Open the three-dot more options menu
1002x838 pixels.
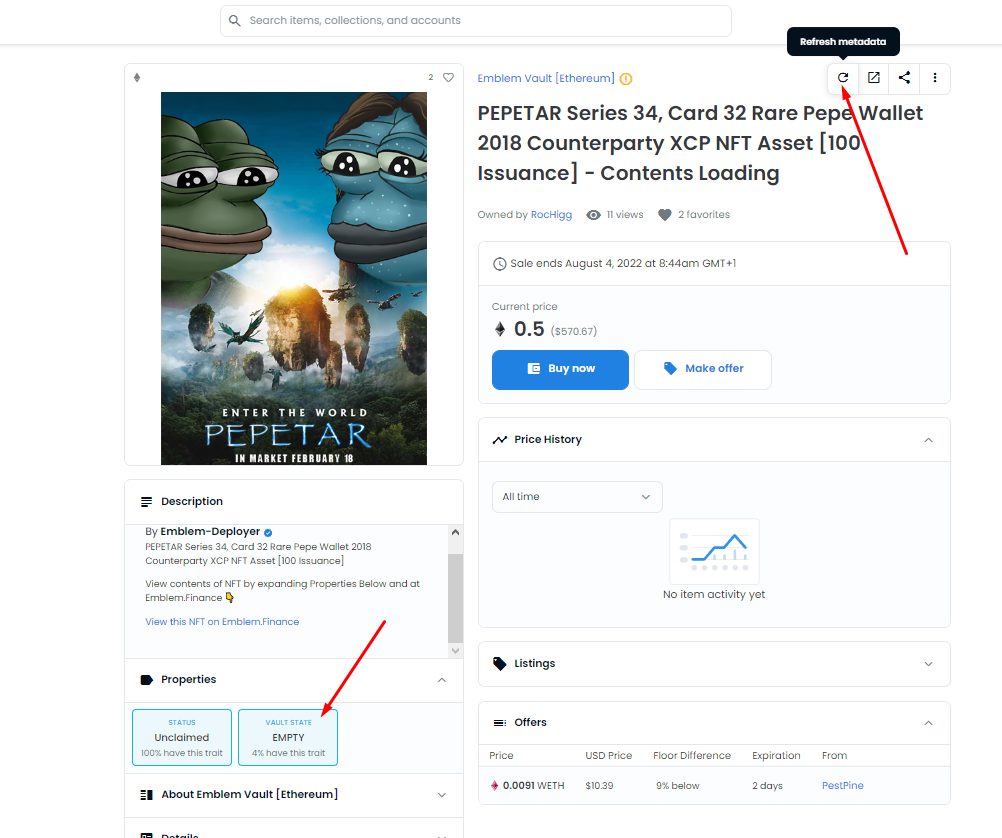point(935,78)
